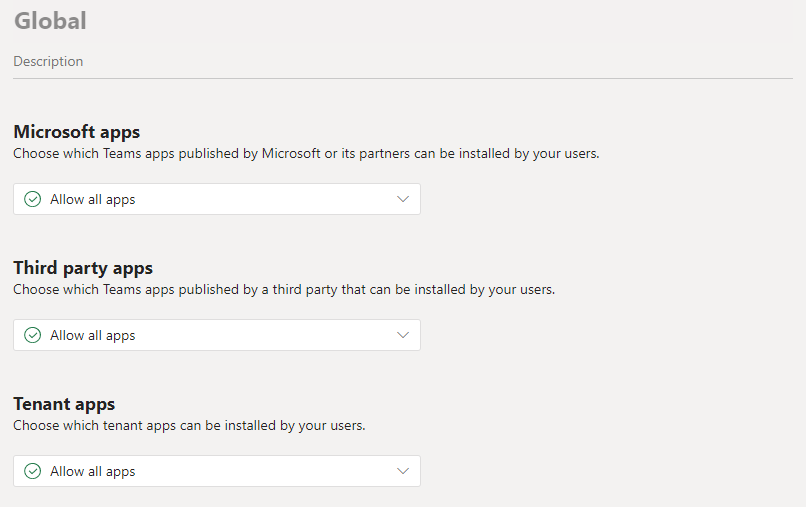Click the Microsoft apps heading

point(77,132)
